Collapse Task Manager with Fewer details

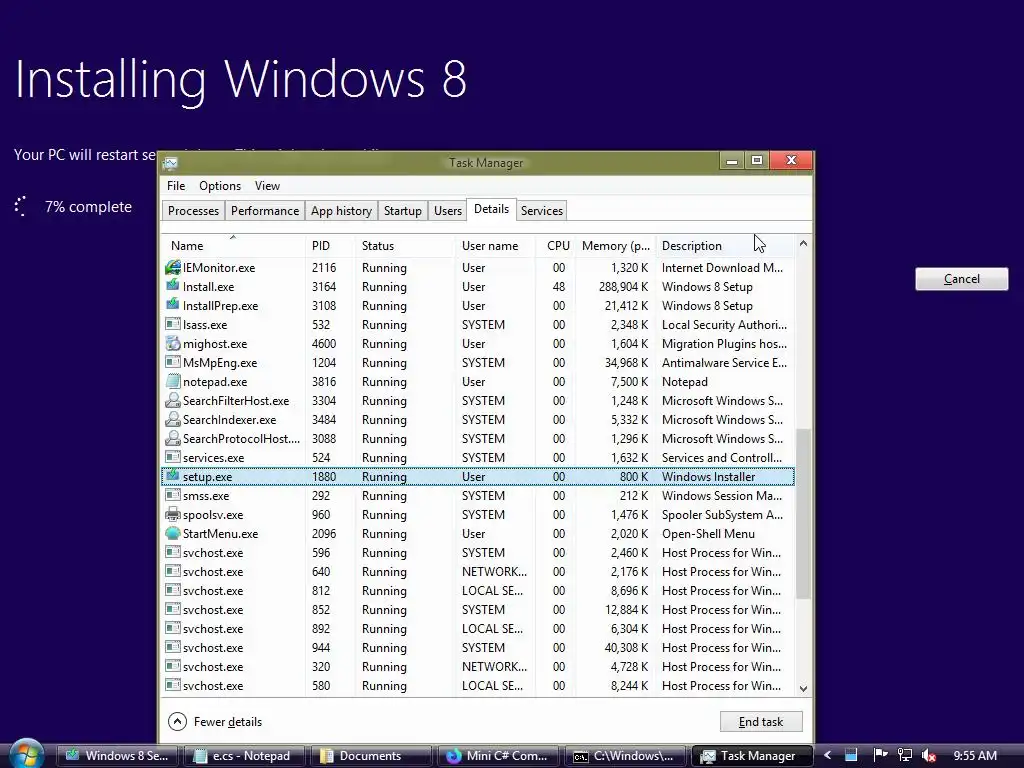point(215,722)
